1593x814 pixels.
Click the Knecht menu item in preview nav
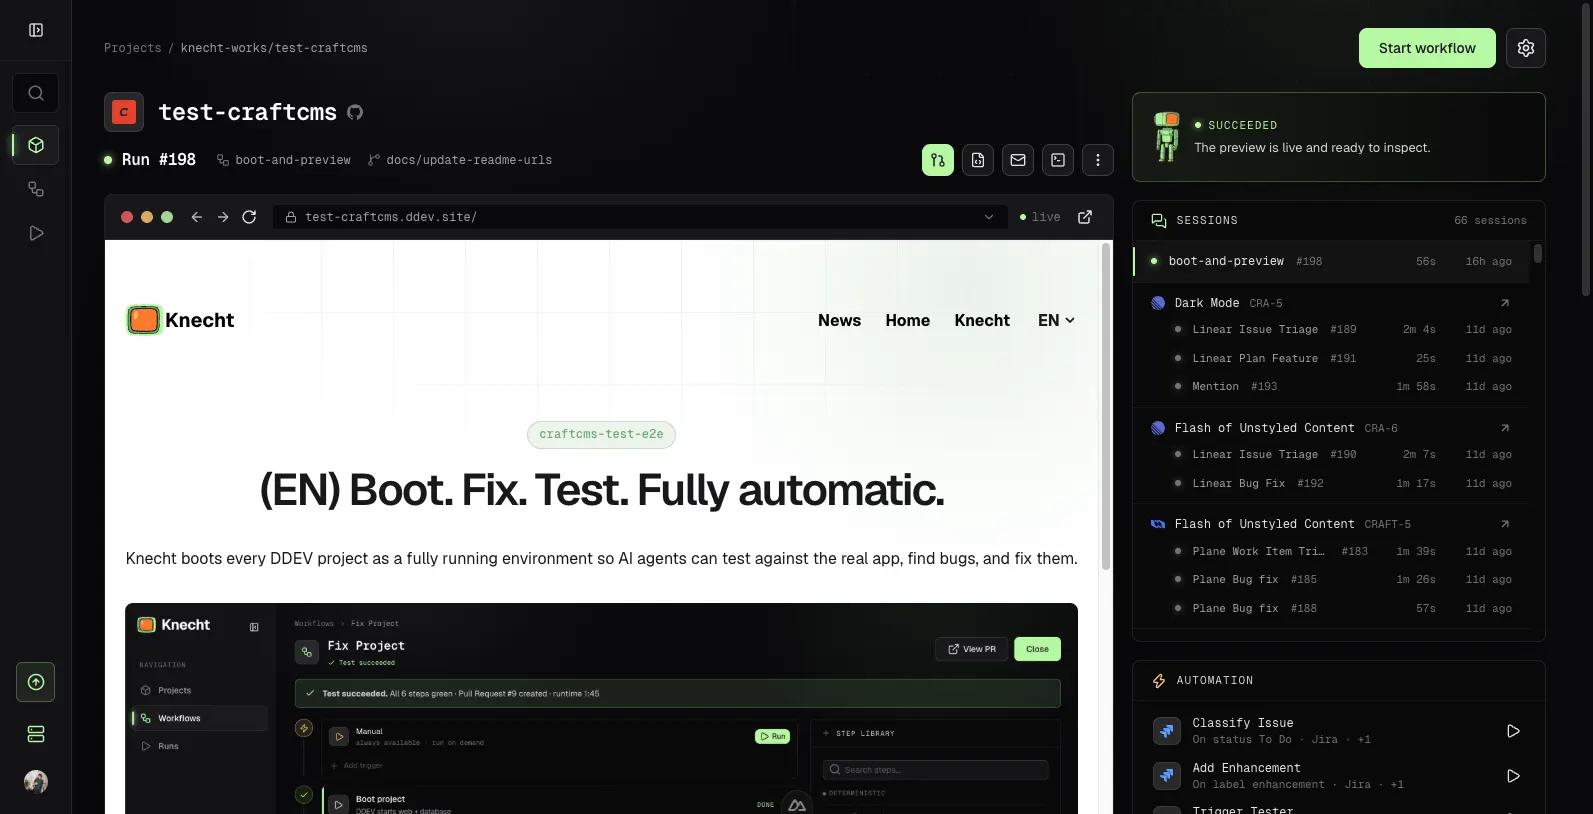click(x=982, y=320)
